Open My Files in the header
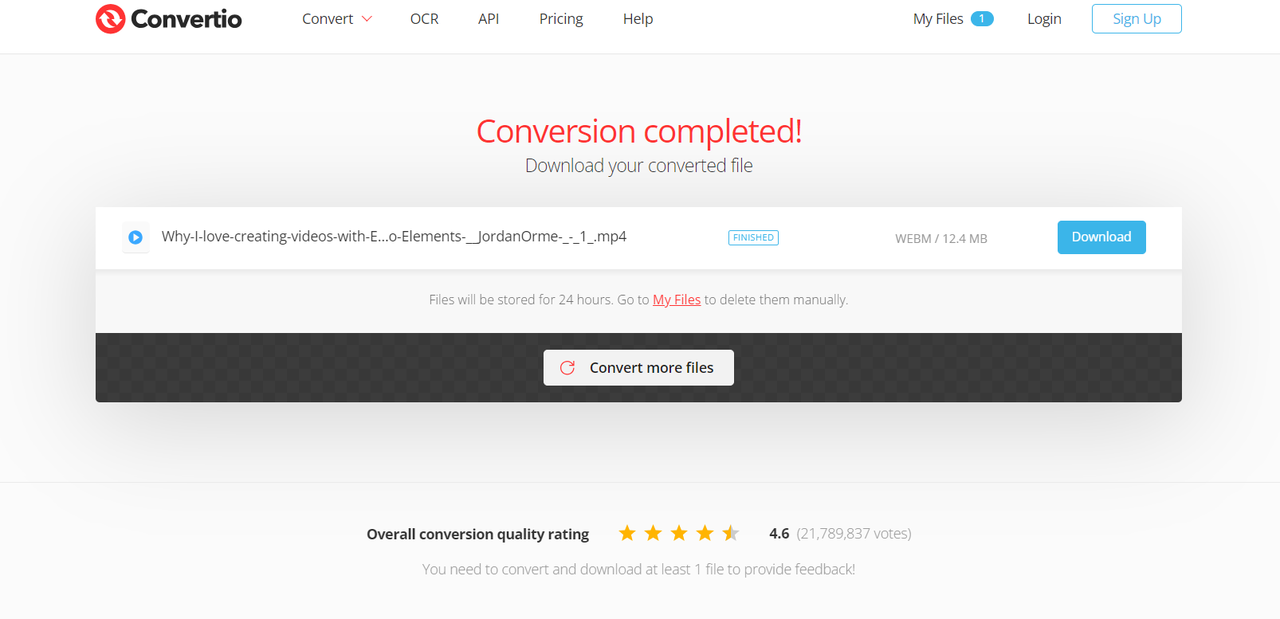The height and width of the screenshot is (619, 1280). [x=938, y=19]
